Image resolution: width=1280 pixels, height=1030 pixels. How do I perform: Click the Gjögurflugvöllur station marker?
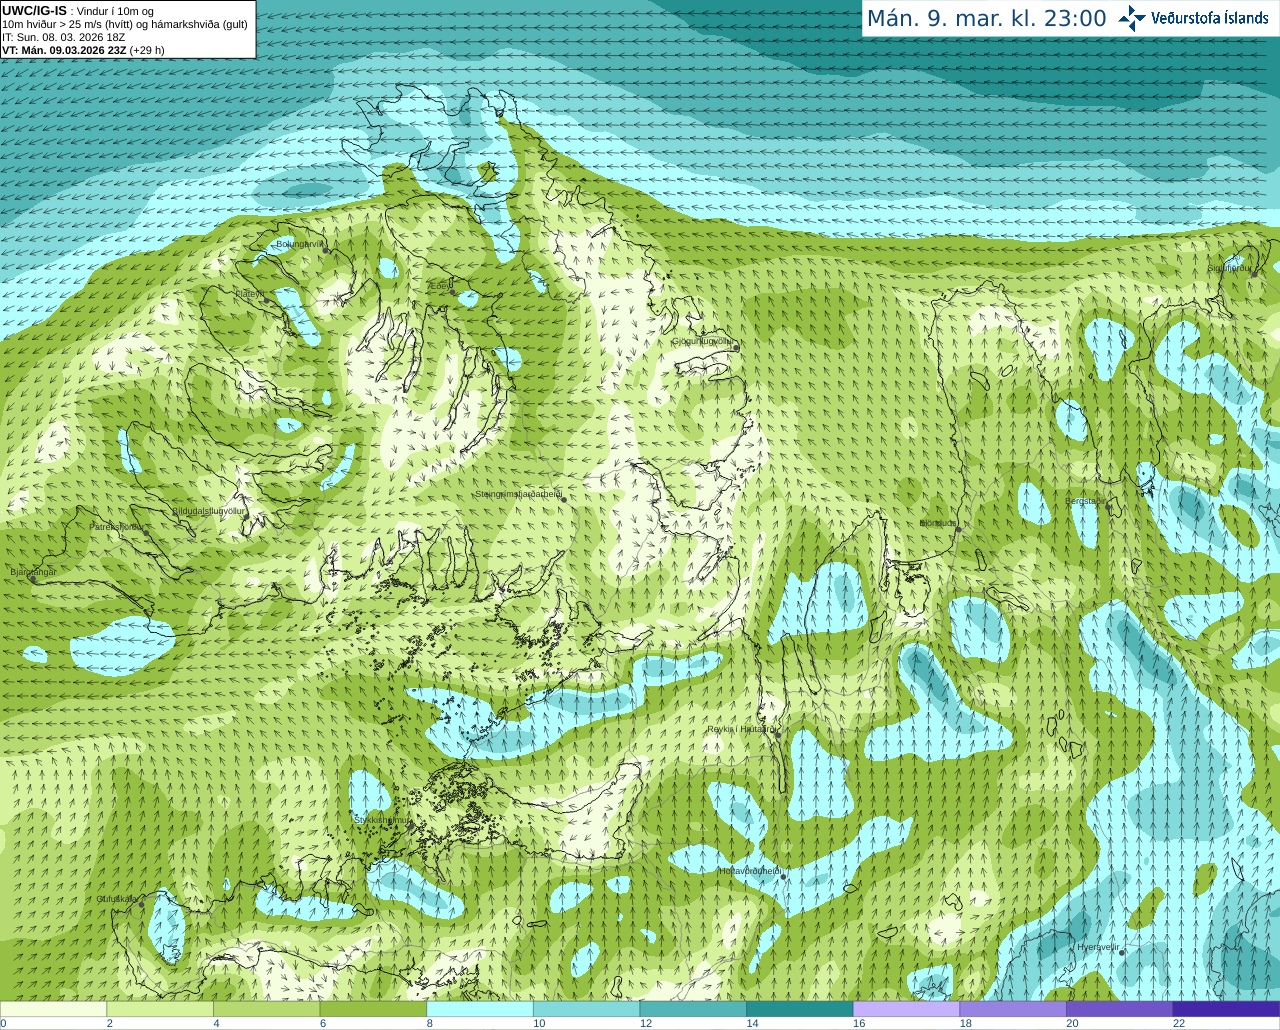tap(735, 348)
